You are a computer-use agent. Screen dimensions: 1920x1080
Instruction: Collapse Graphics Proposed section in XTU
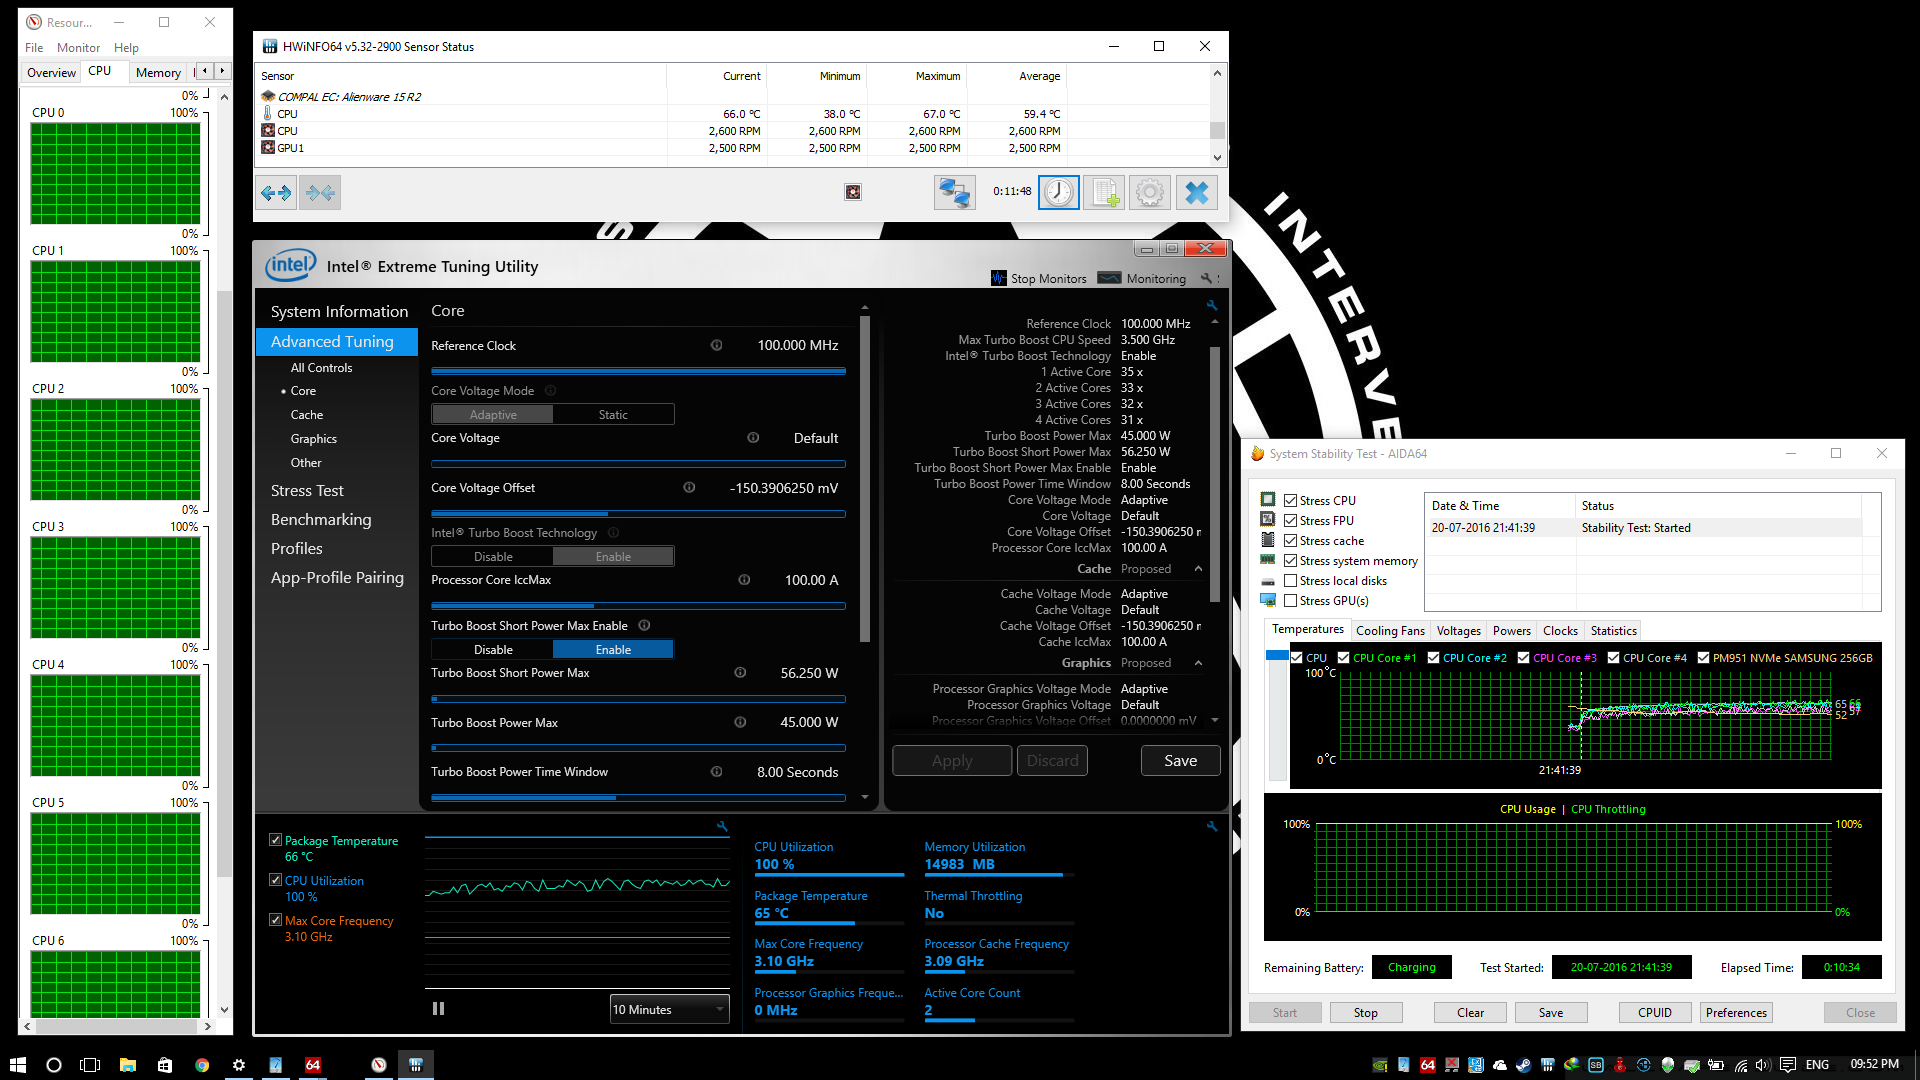pos(1198,663)
